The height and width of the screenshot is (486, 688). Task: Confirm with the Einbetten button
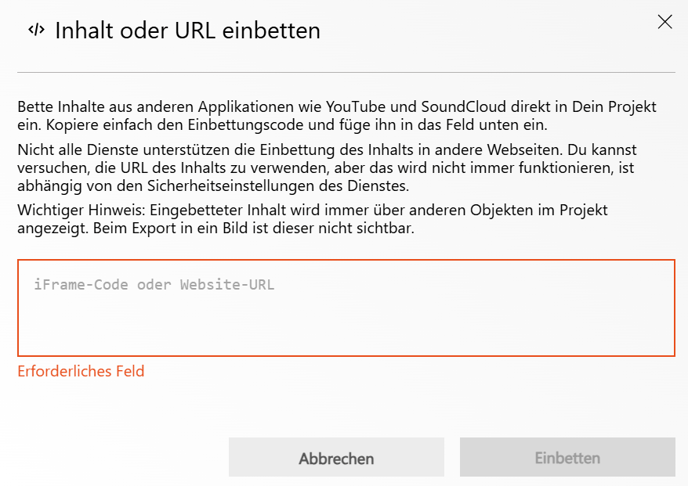pos(567,457)
